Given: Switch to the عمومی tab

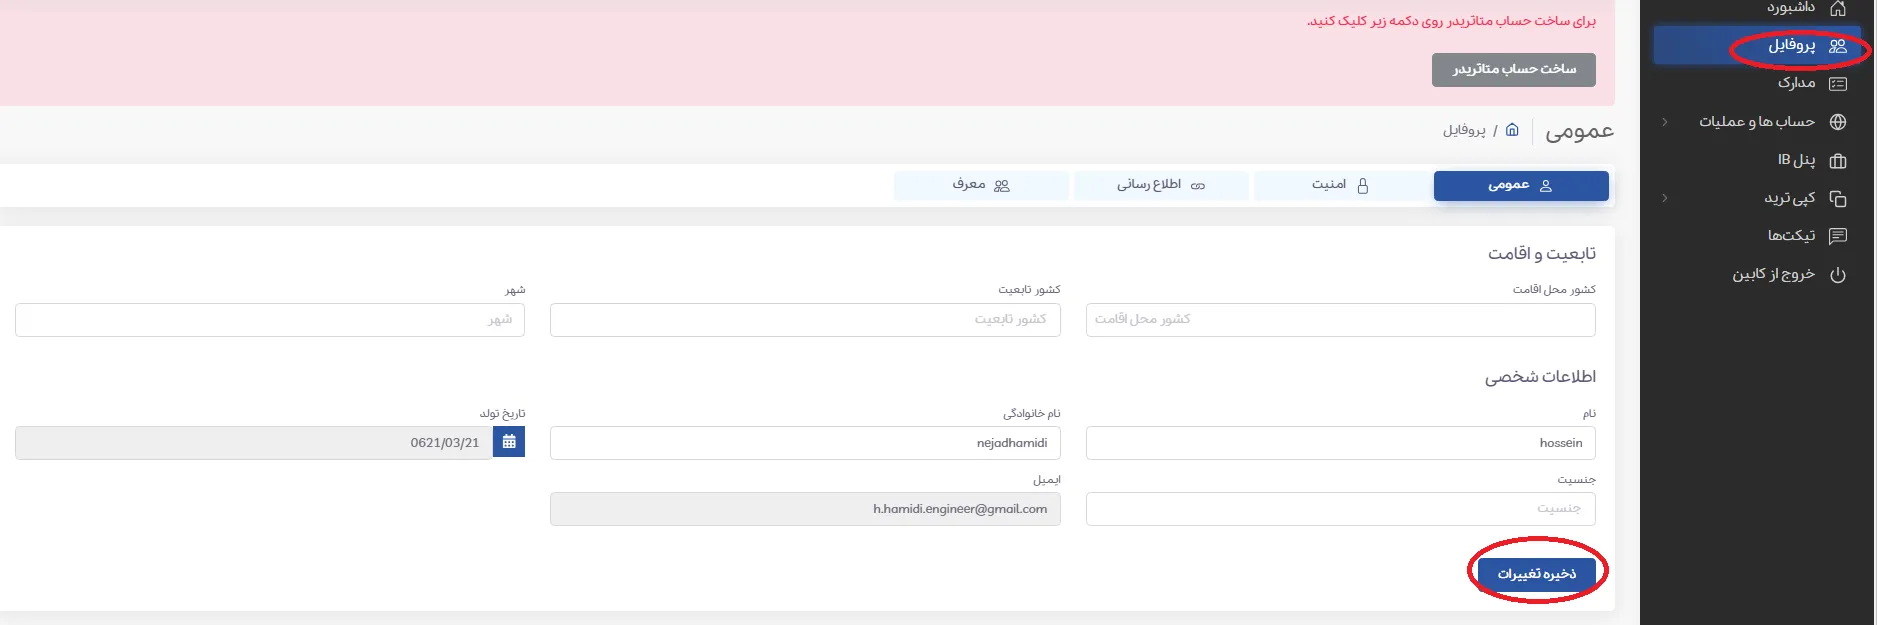Looking at the screenshot, I should [1521, 186].
